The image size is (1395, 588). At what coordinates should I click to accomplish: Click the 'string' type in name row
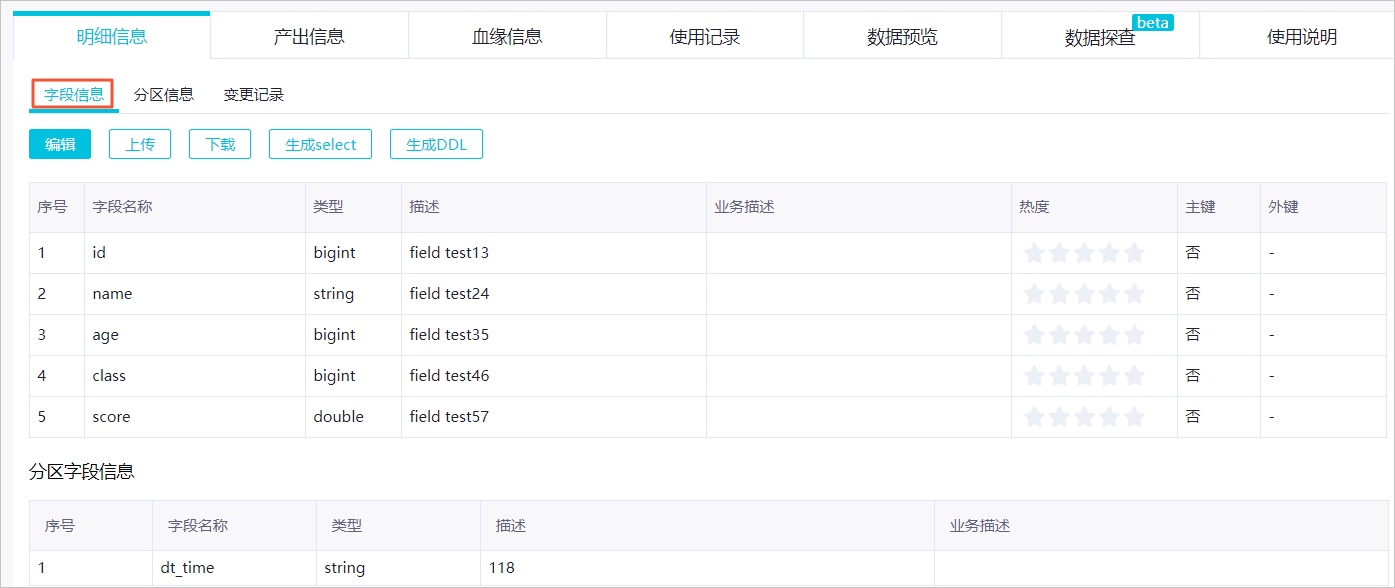(x=333, y=294)
